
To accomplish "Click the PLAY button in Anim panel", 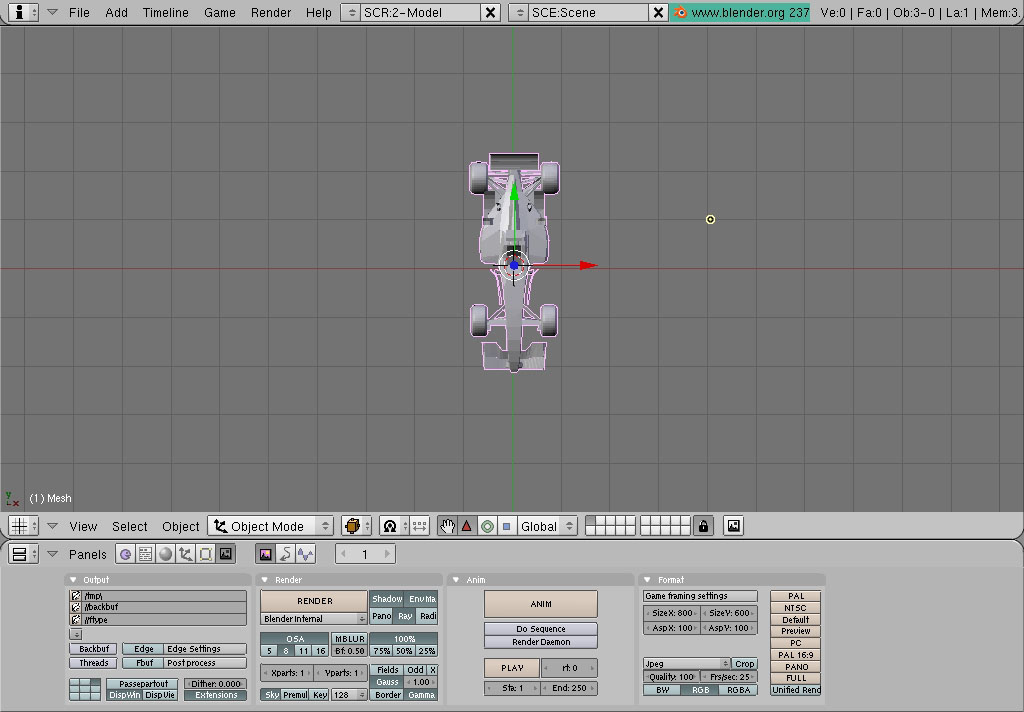I will point(512,668).
